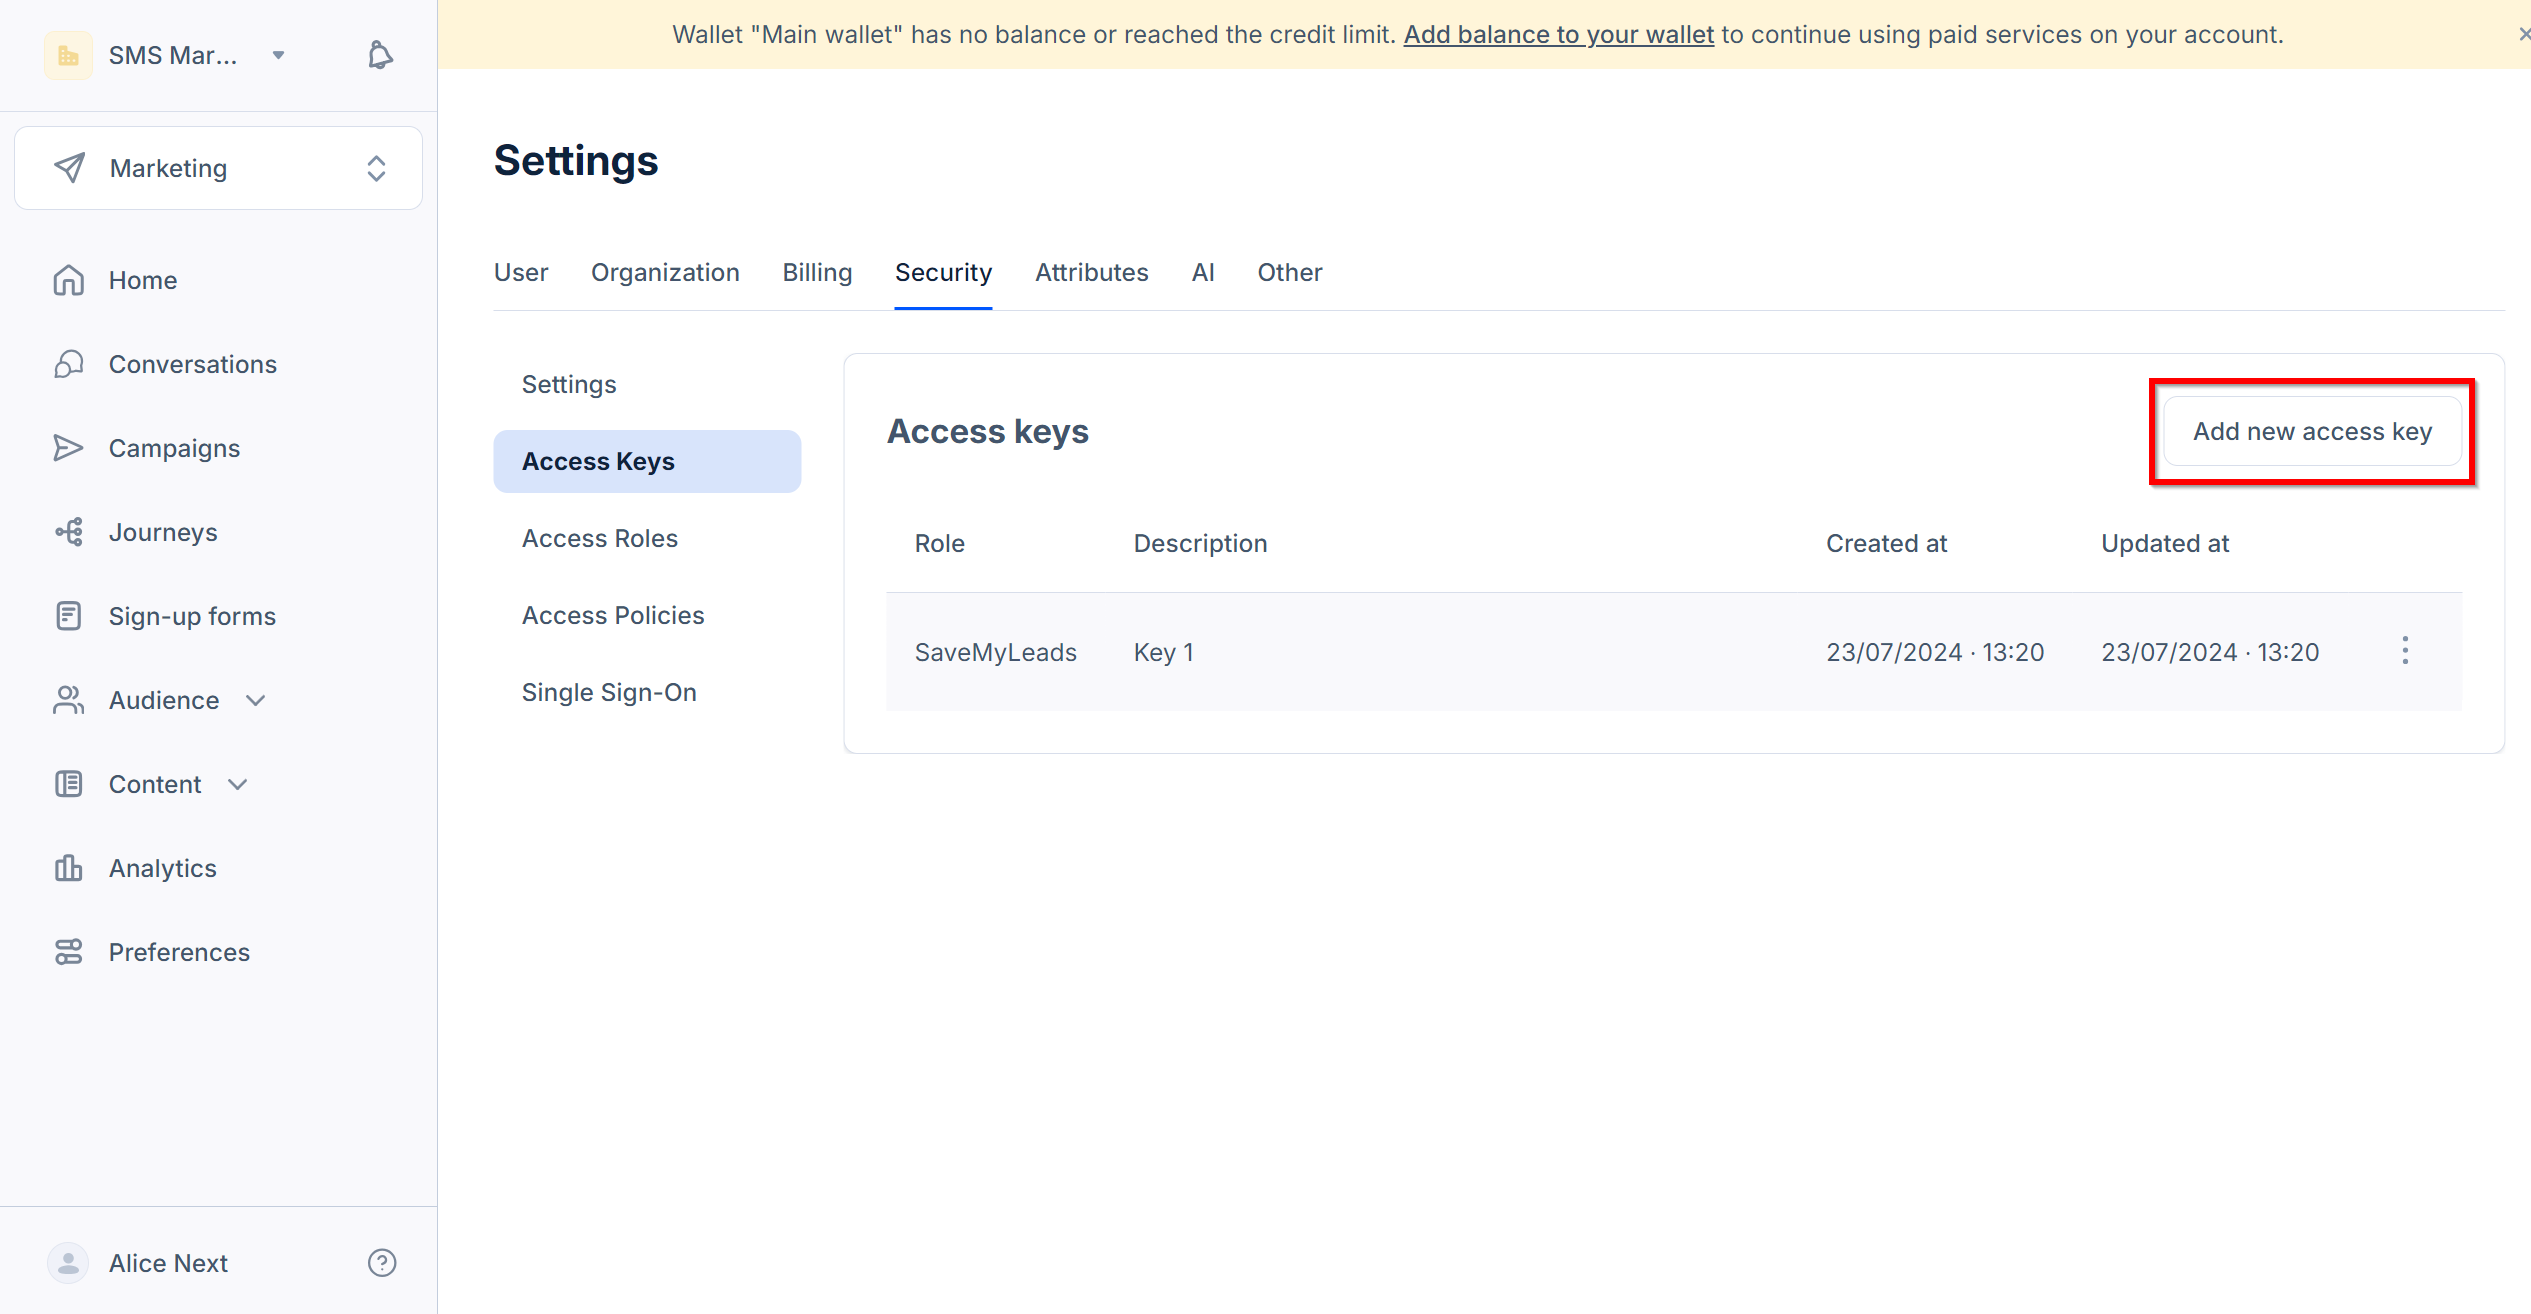Click the Sign-up forms document icon
The width and height of the screenshot is (2531, 1314).
68,616
